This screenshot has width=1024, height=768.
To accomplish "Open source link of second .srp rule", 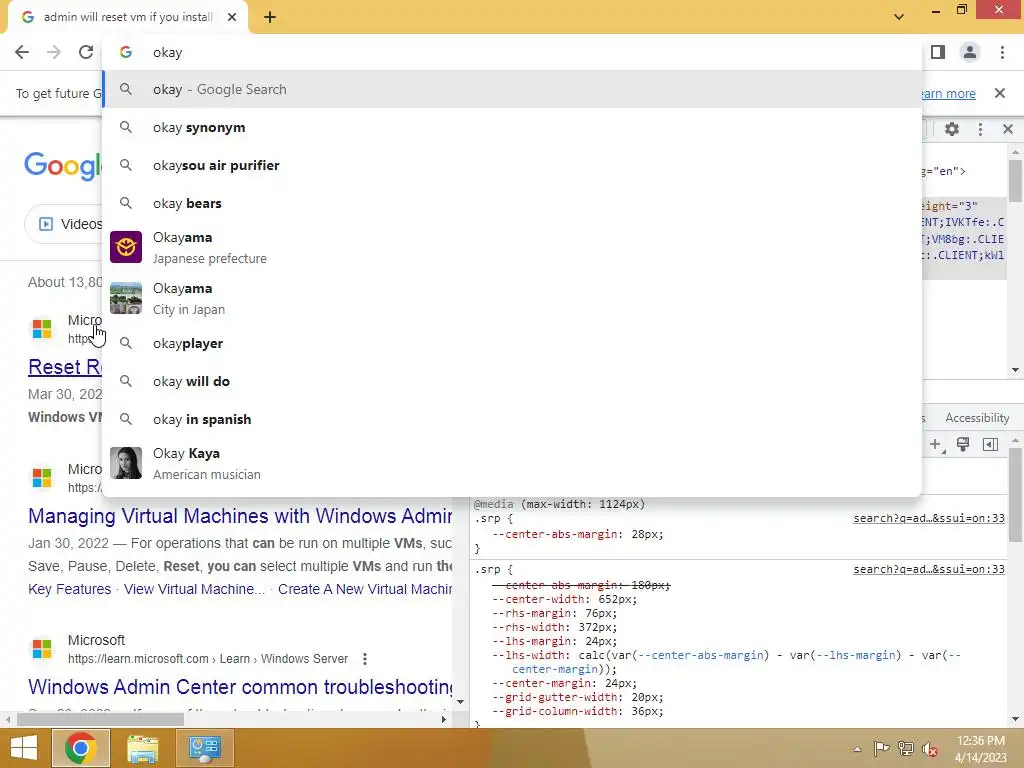I will click(x=929, y=569).
